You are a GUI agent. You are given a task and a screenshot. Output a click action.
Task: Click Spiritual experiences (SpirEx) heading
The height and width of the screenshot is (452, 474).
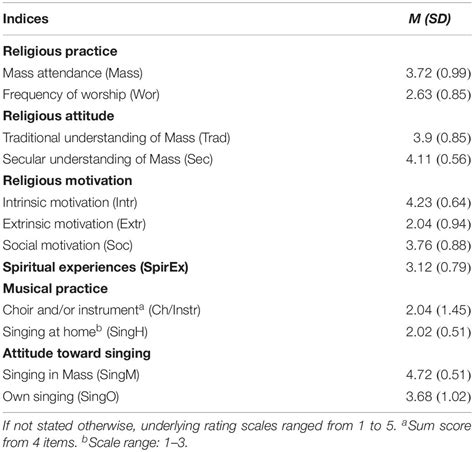pos(95,267)
